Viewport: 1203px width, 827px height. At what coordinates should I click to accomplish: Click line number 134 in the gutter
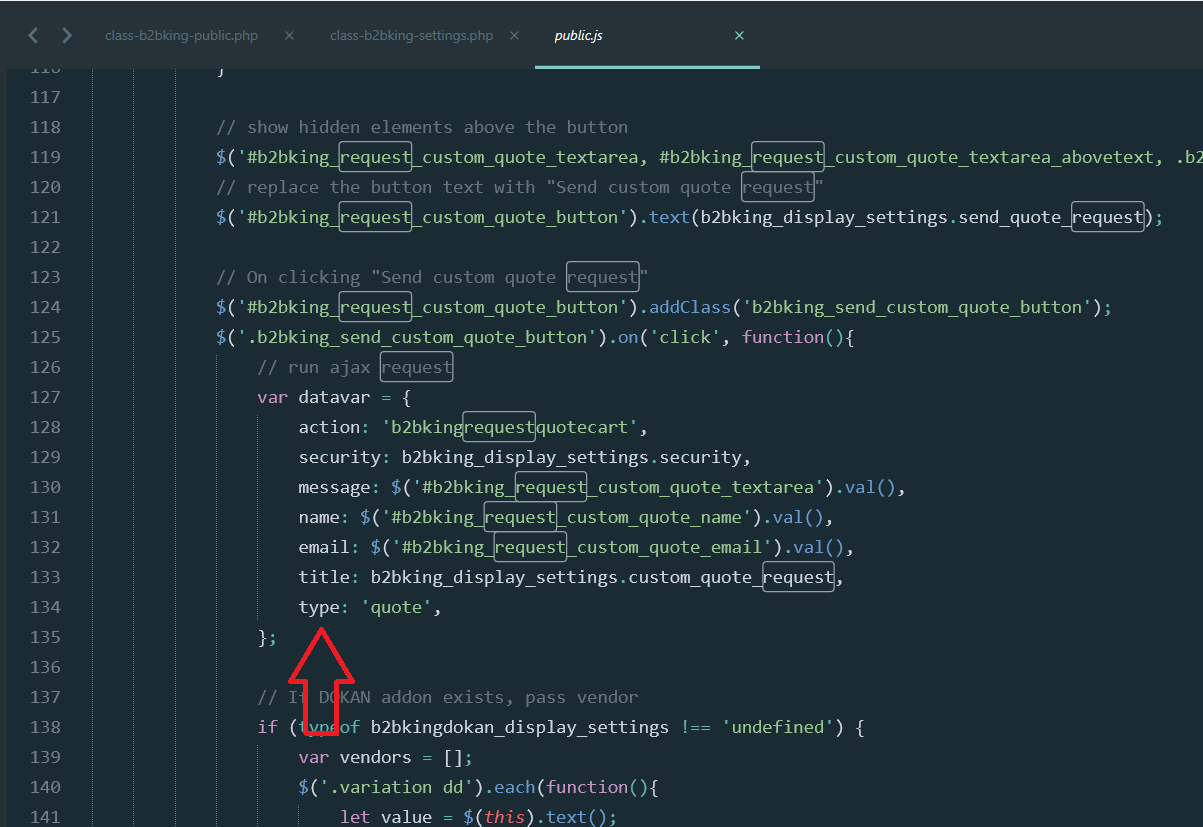[45, 607]
